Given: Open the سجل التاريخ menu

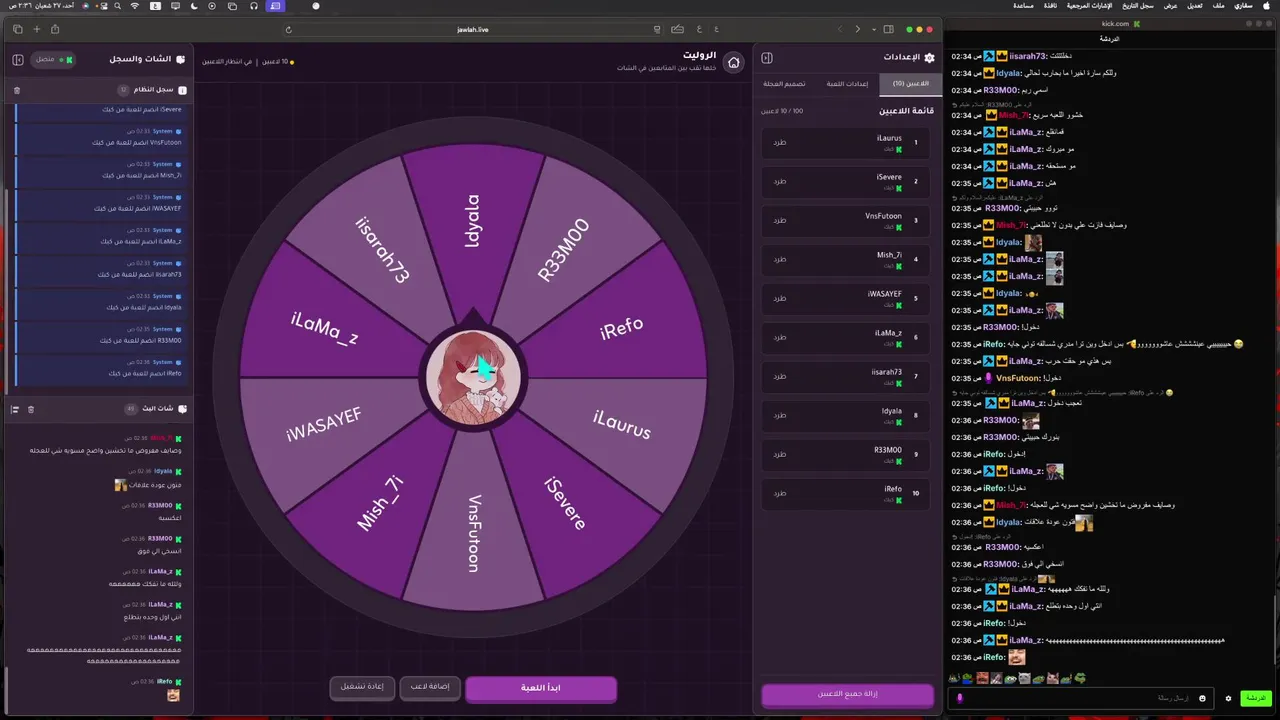Looking at the screenshot, I should [x=1139, y=6].
